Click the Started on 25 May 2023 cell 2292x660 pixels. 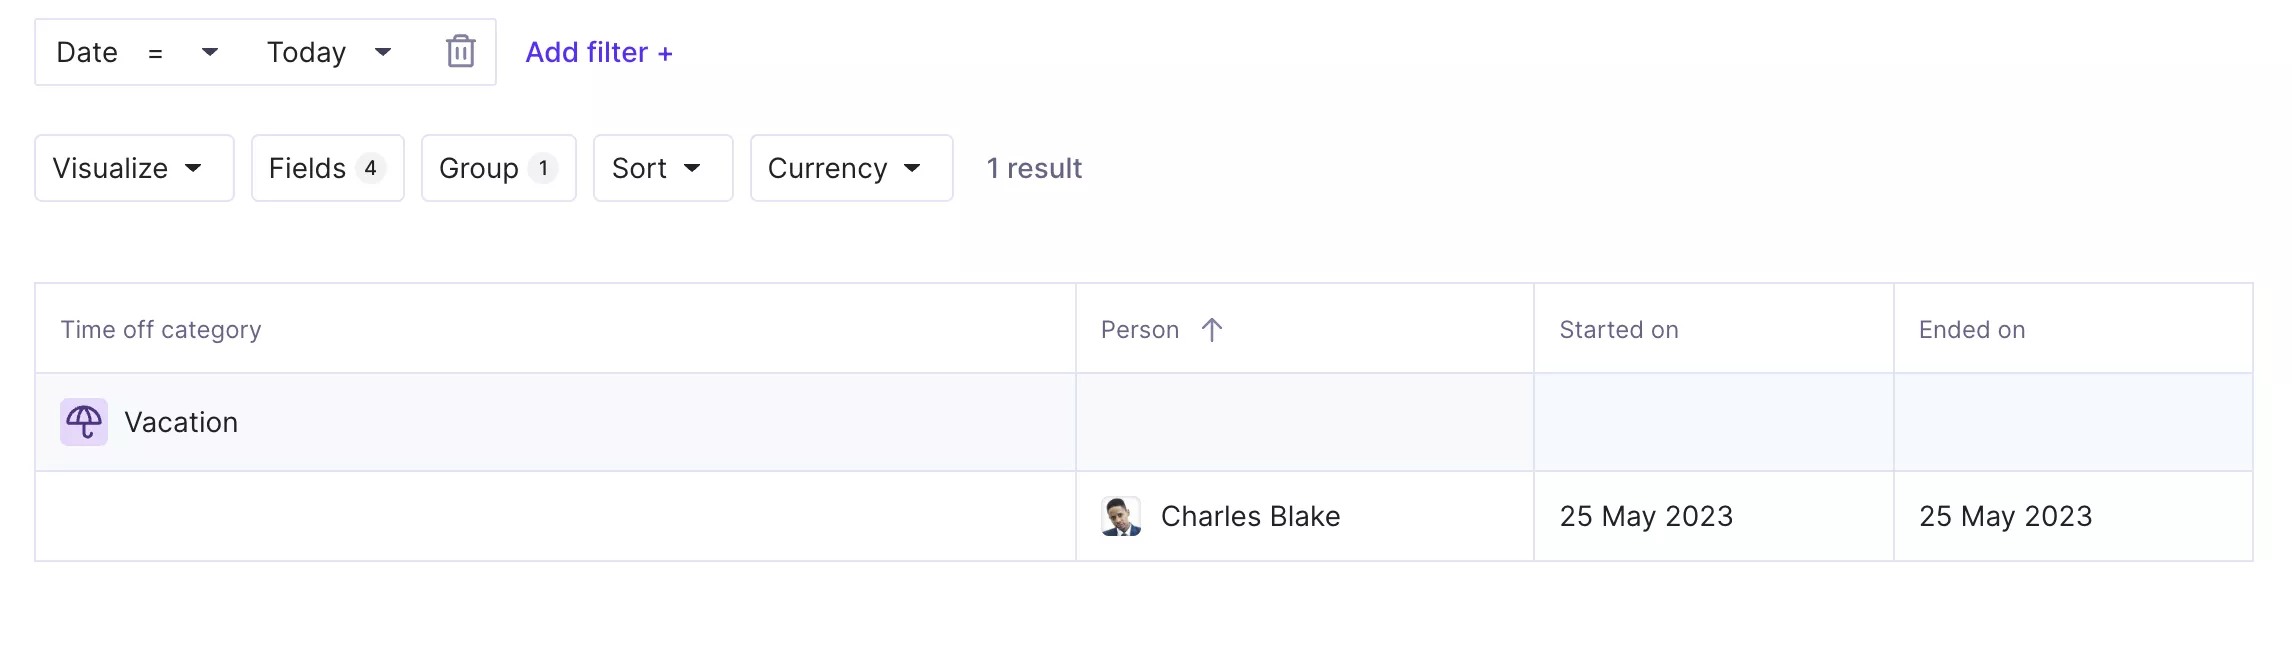tap(1713, 516)
